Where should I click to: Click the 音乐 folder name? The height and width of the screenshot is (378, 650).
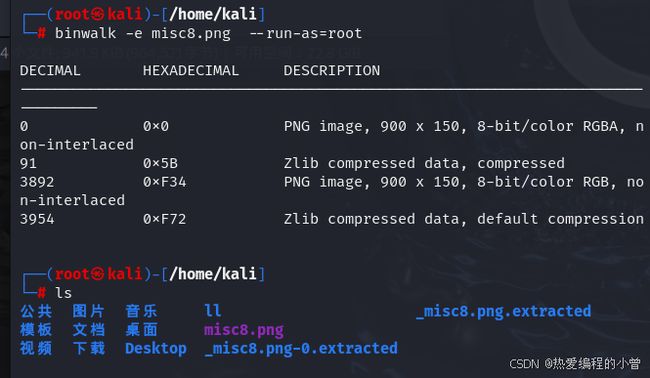141,311
